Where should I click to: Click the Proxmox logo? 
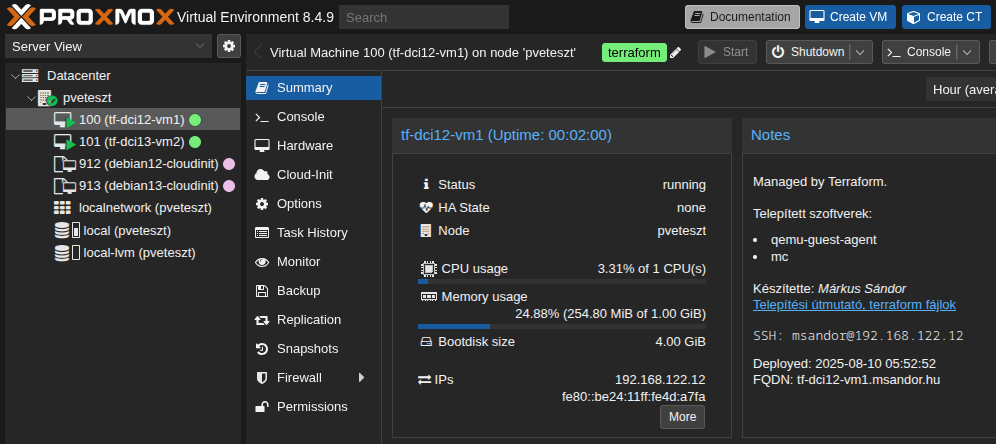click(x=90, y=17)
